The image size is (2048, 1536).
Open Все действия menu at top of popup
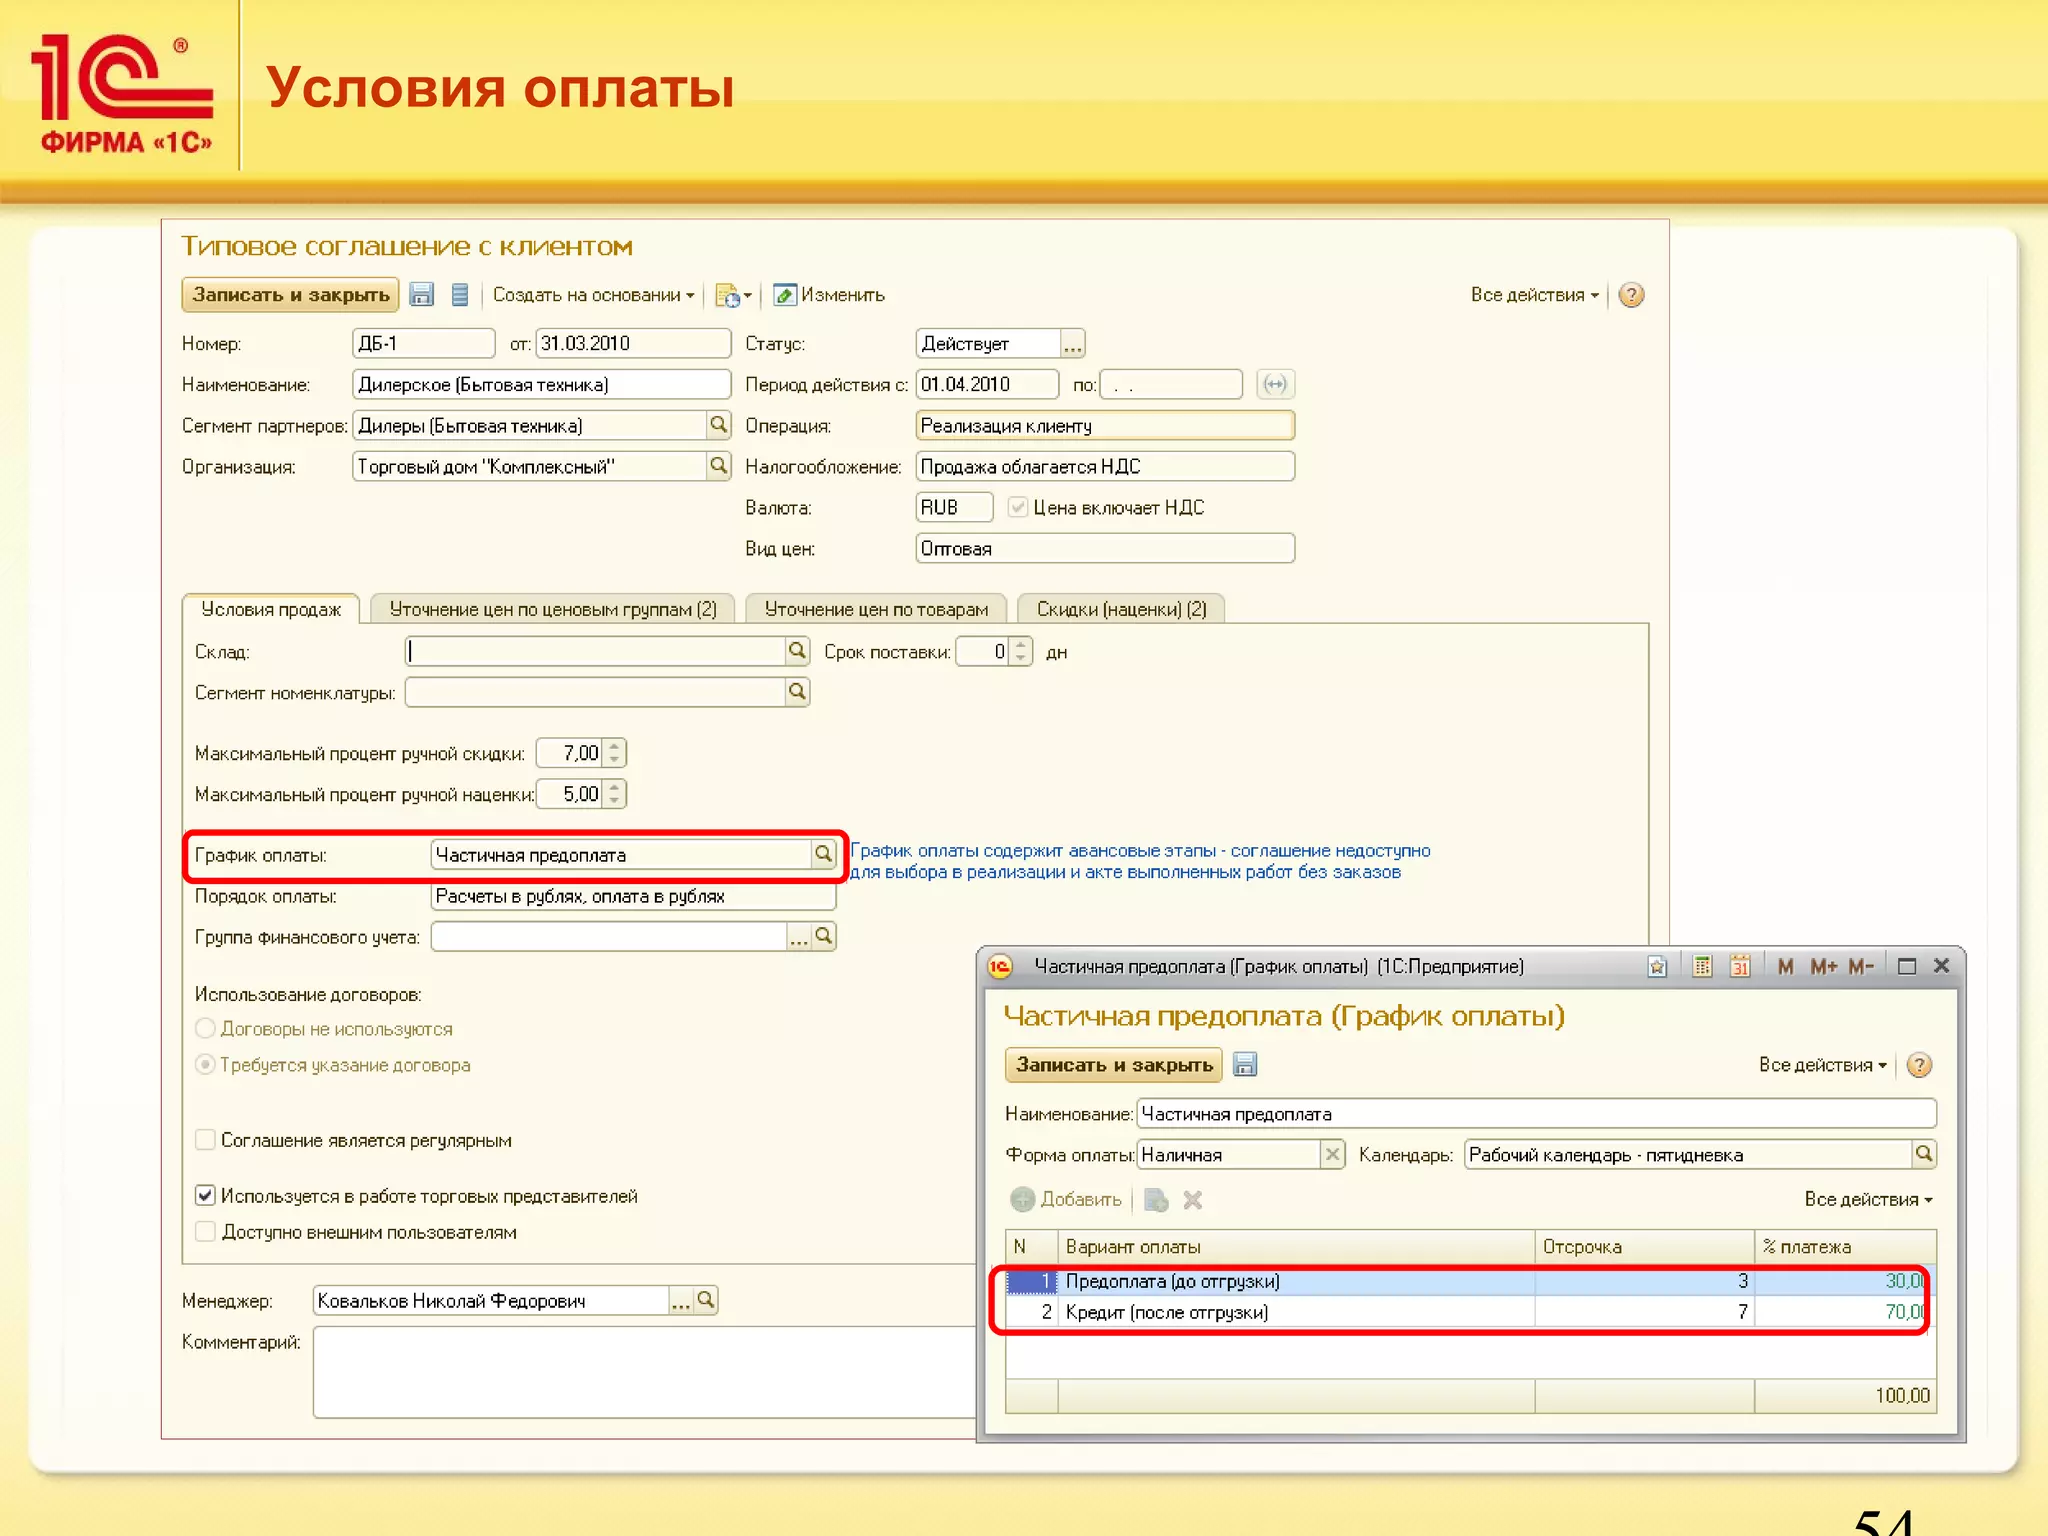click(1822, 1065)
